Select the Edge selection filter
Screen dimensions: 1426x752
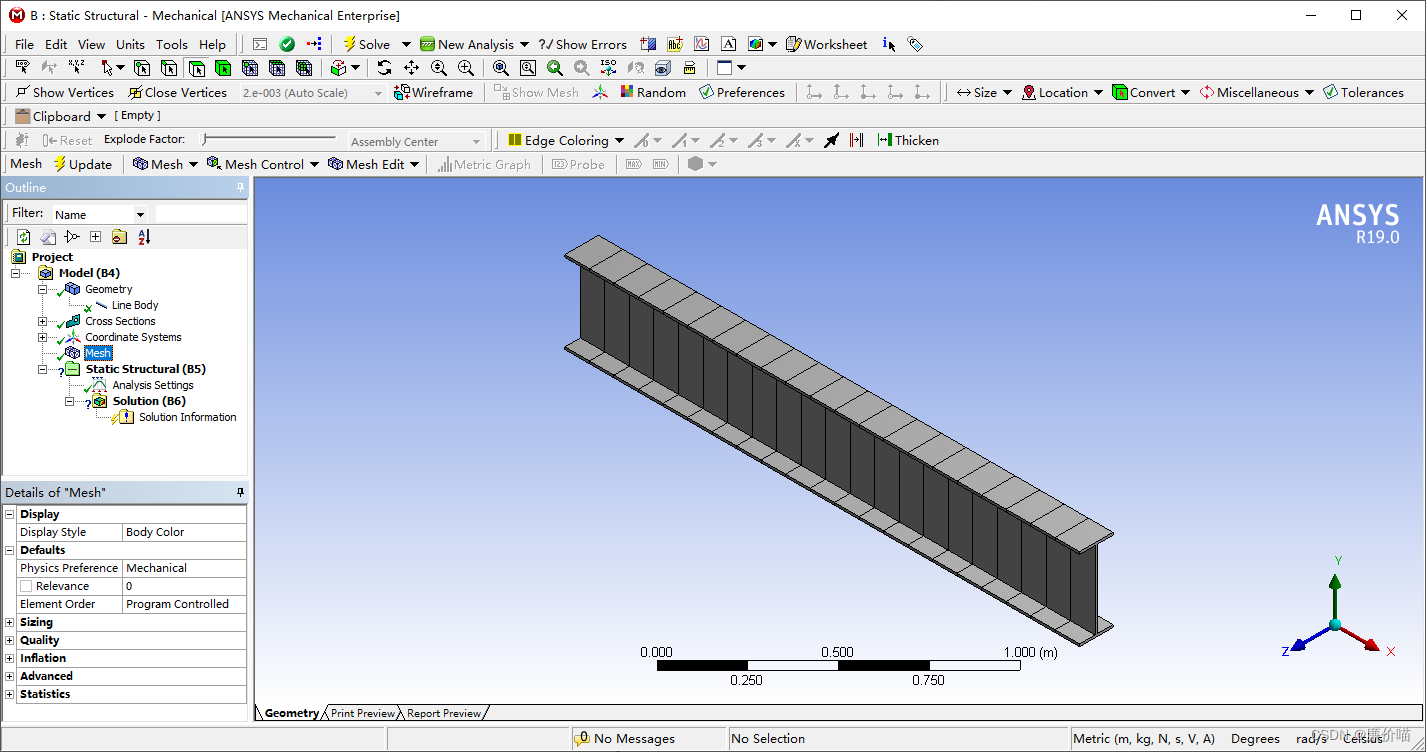[168, 68]
